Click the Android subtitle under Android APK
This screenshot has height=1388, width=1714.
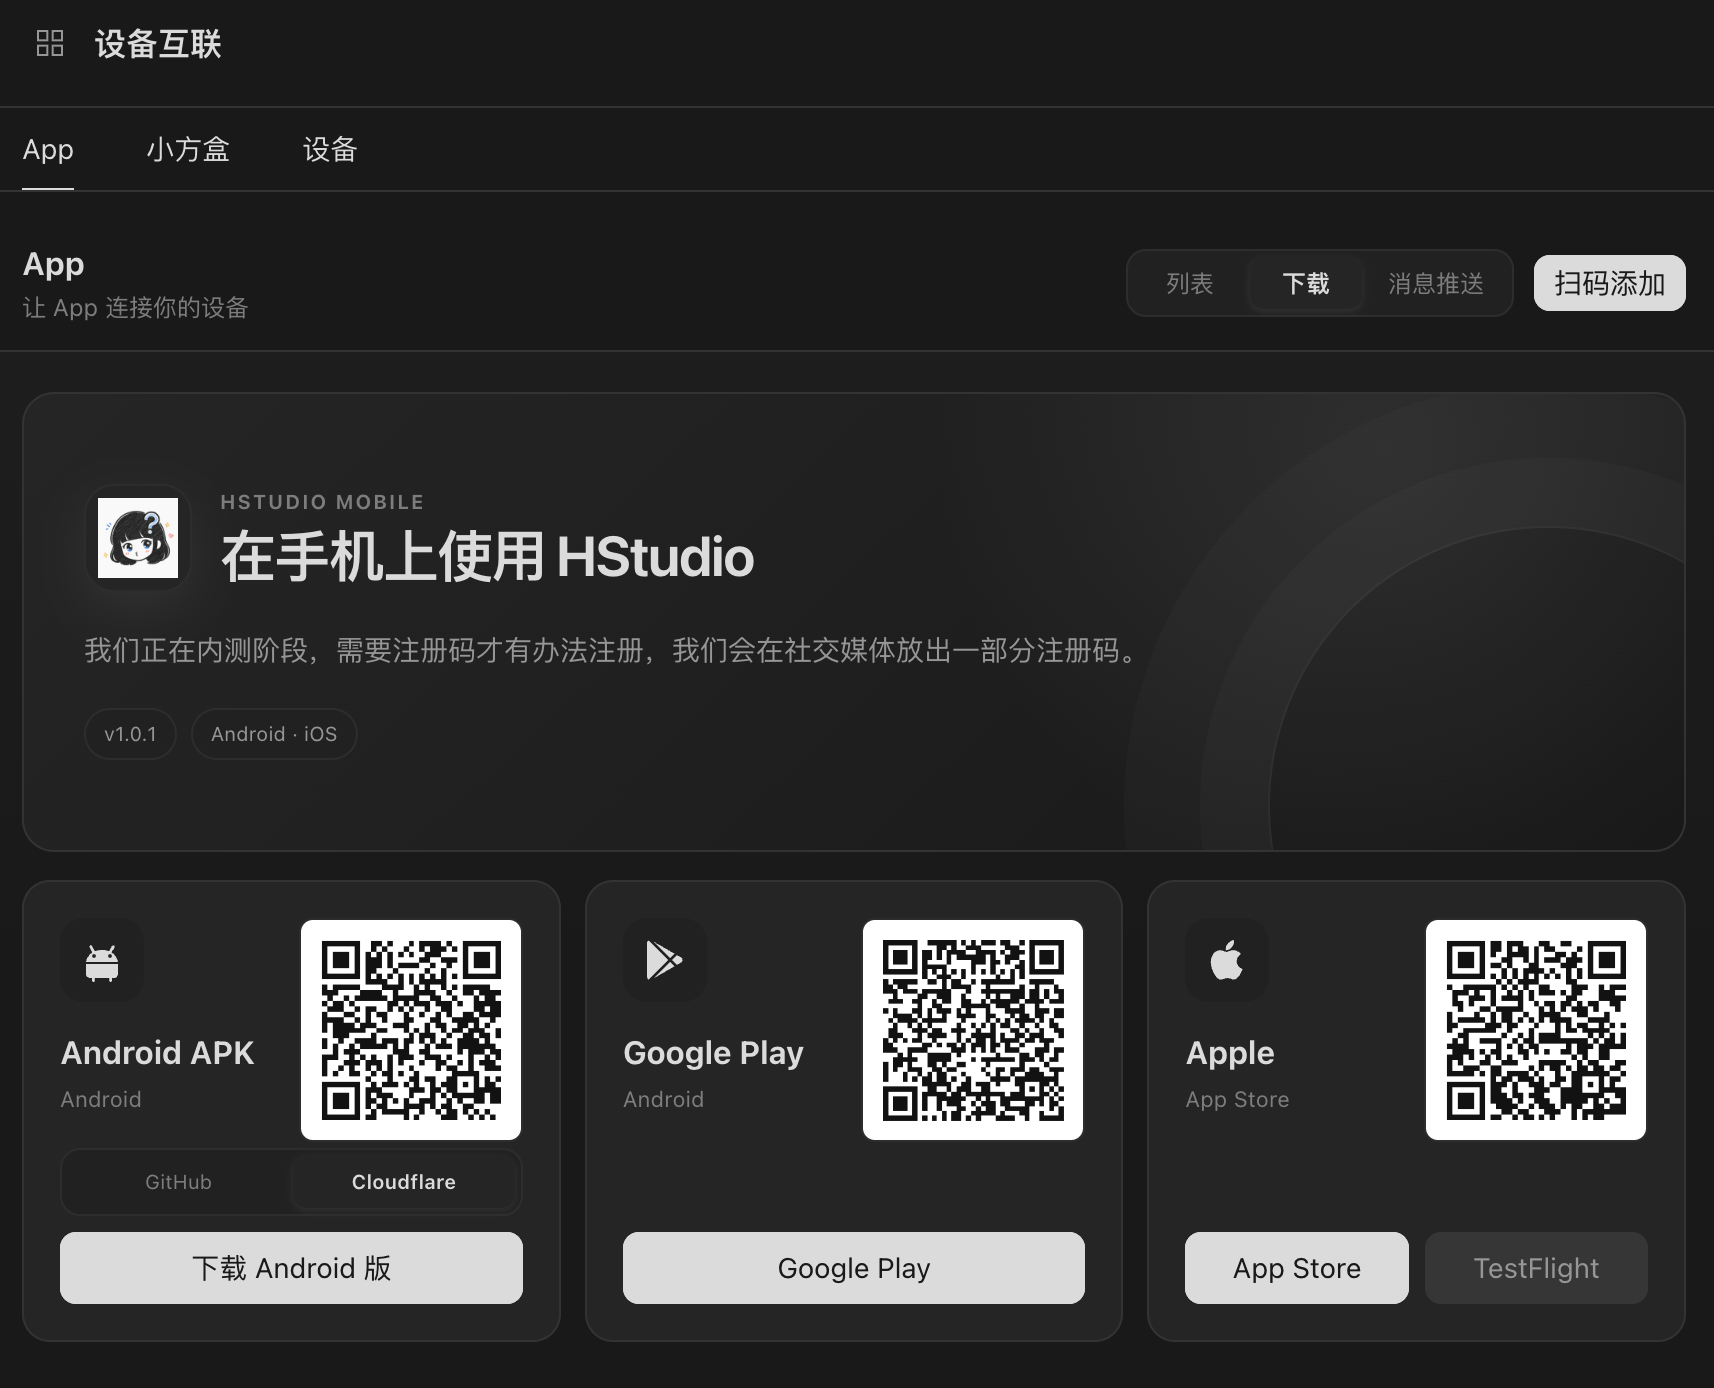(x=101, y=1100)
